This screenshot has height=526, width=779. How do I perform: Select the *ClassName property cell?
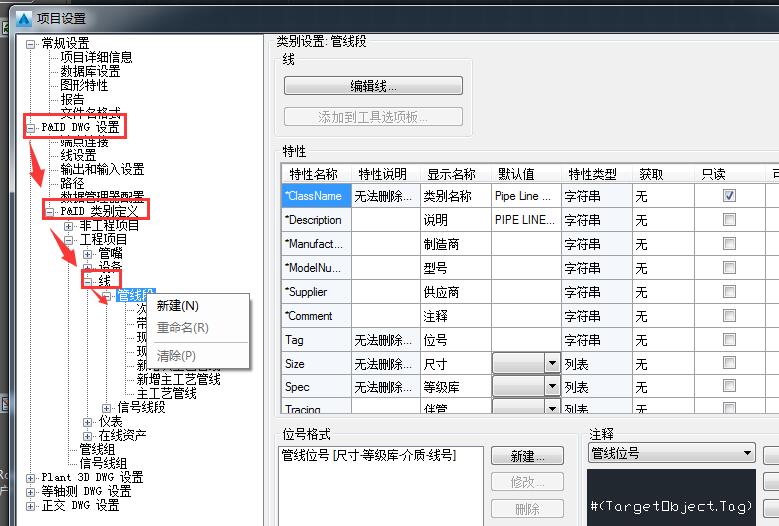[x=316, y=196]
